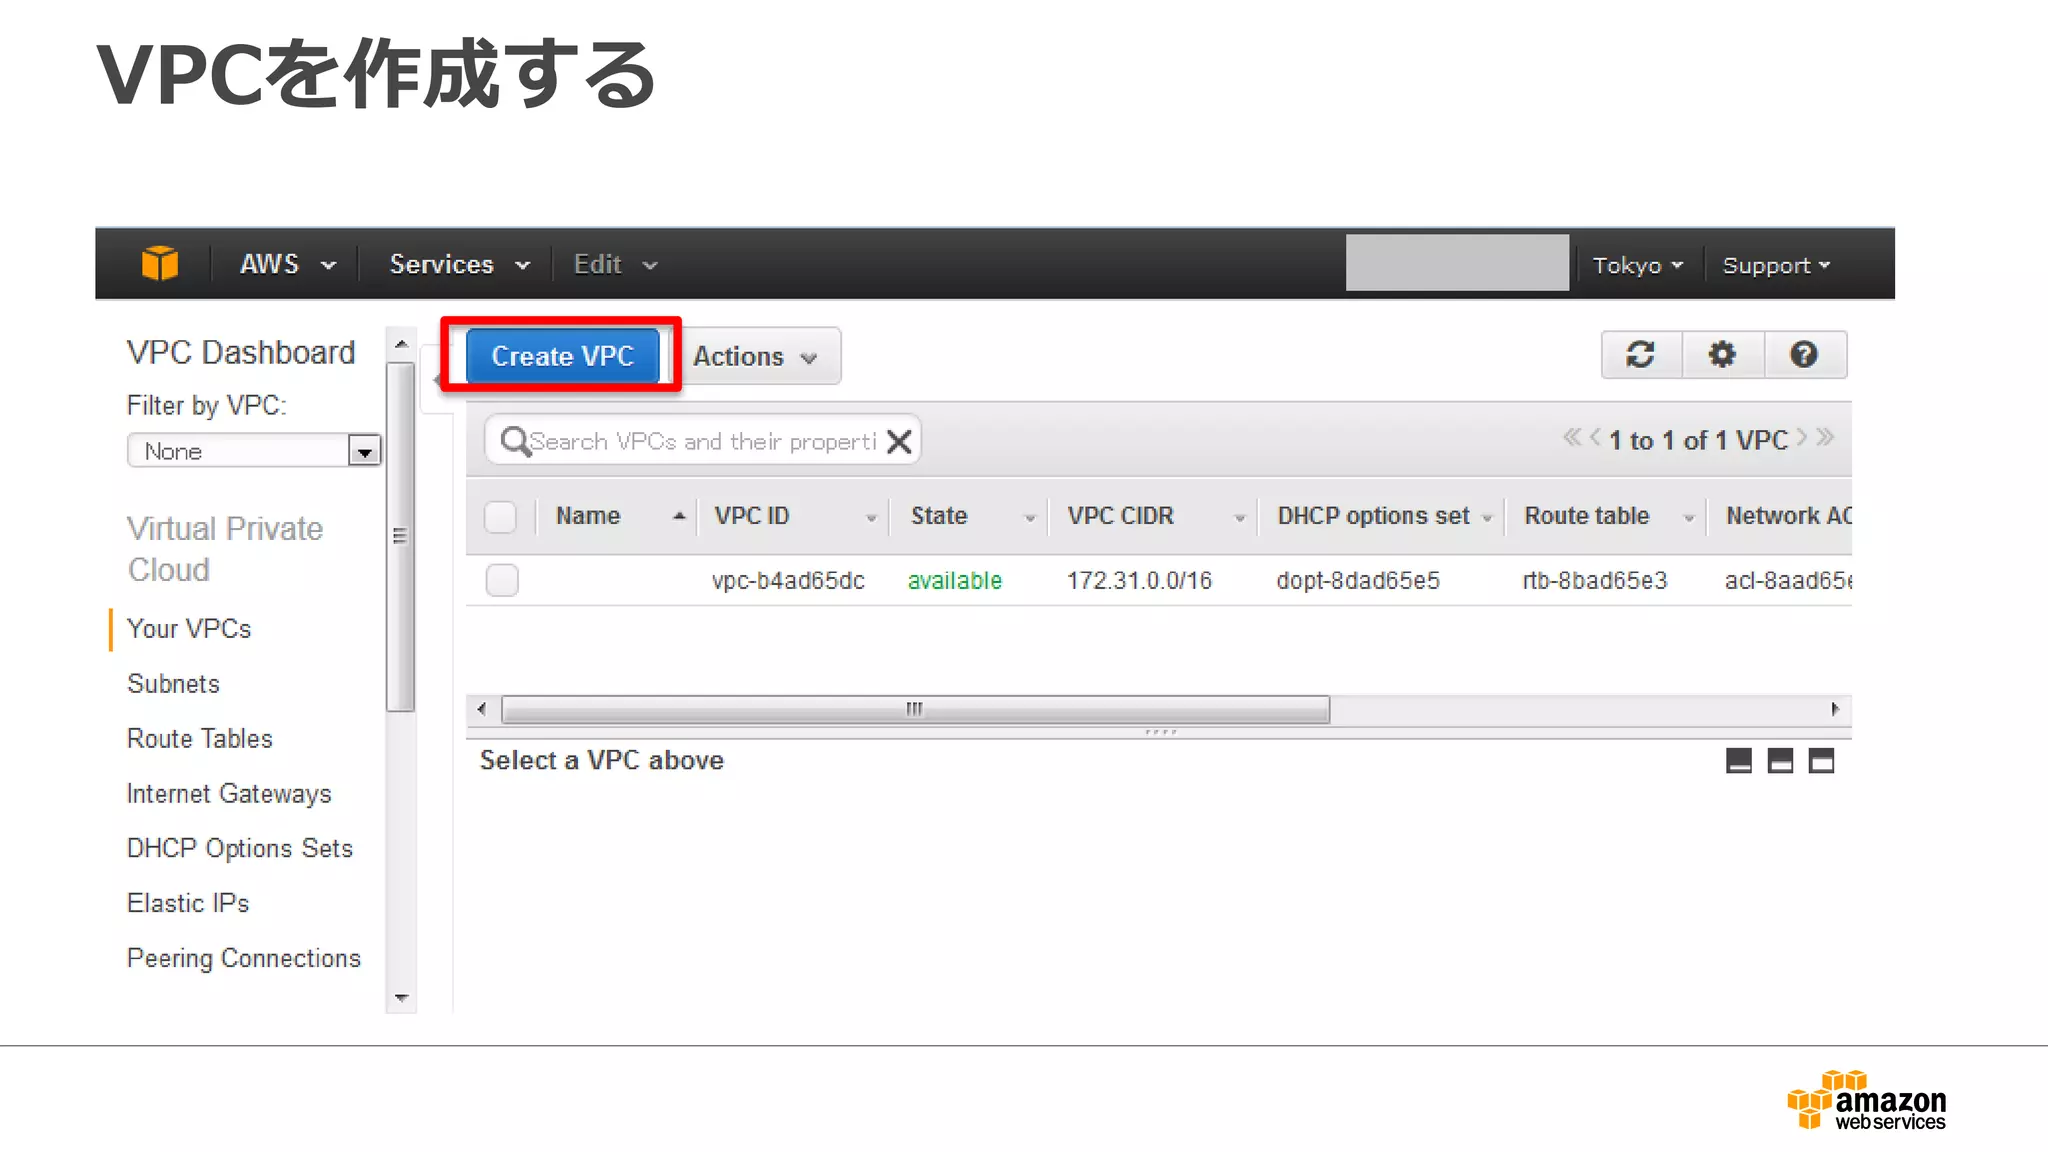Focus the Search VPCs input field
The image size is (2048, 1152).
click(700, 441)
